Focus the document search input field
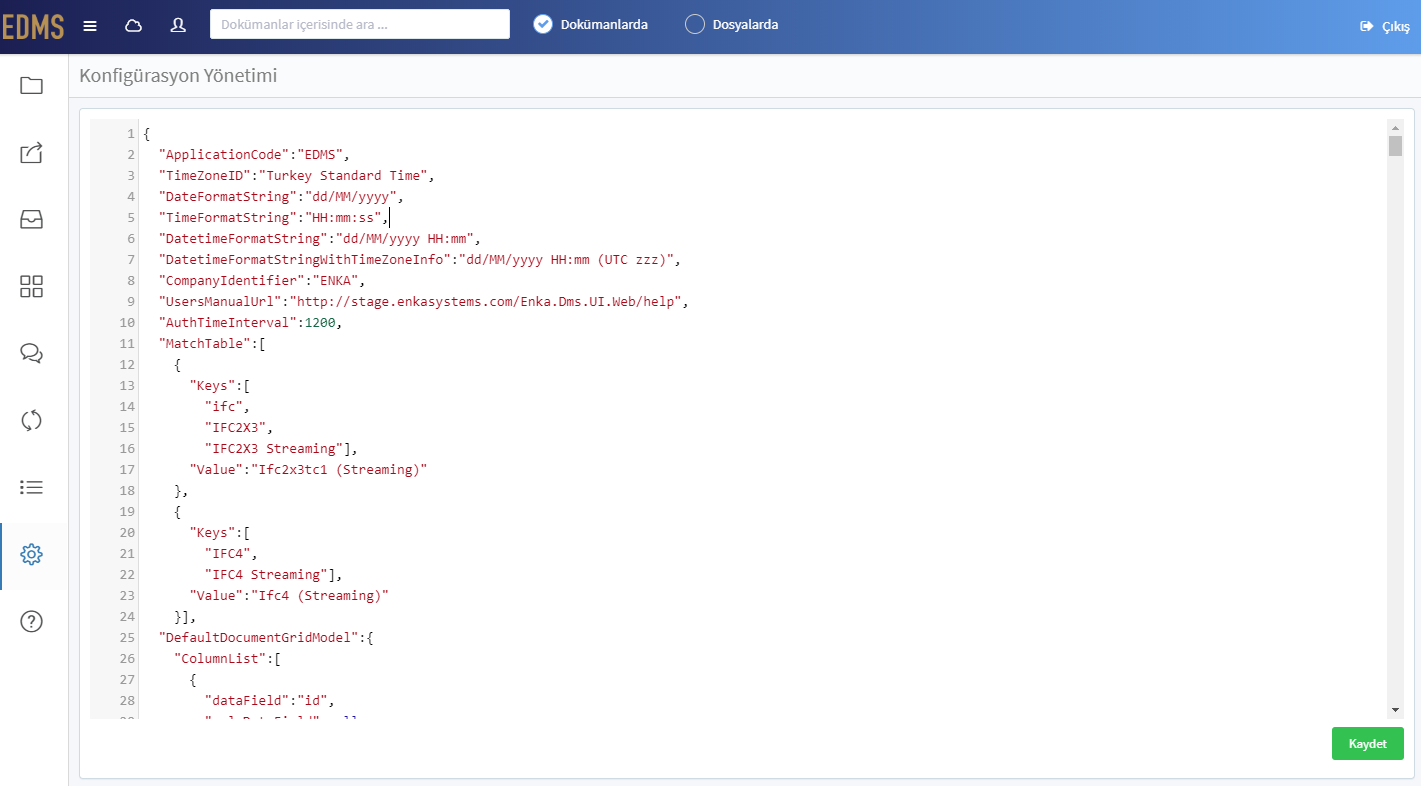The image size is (1421, 786). (360, 24)
